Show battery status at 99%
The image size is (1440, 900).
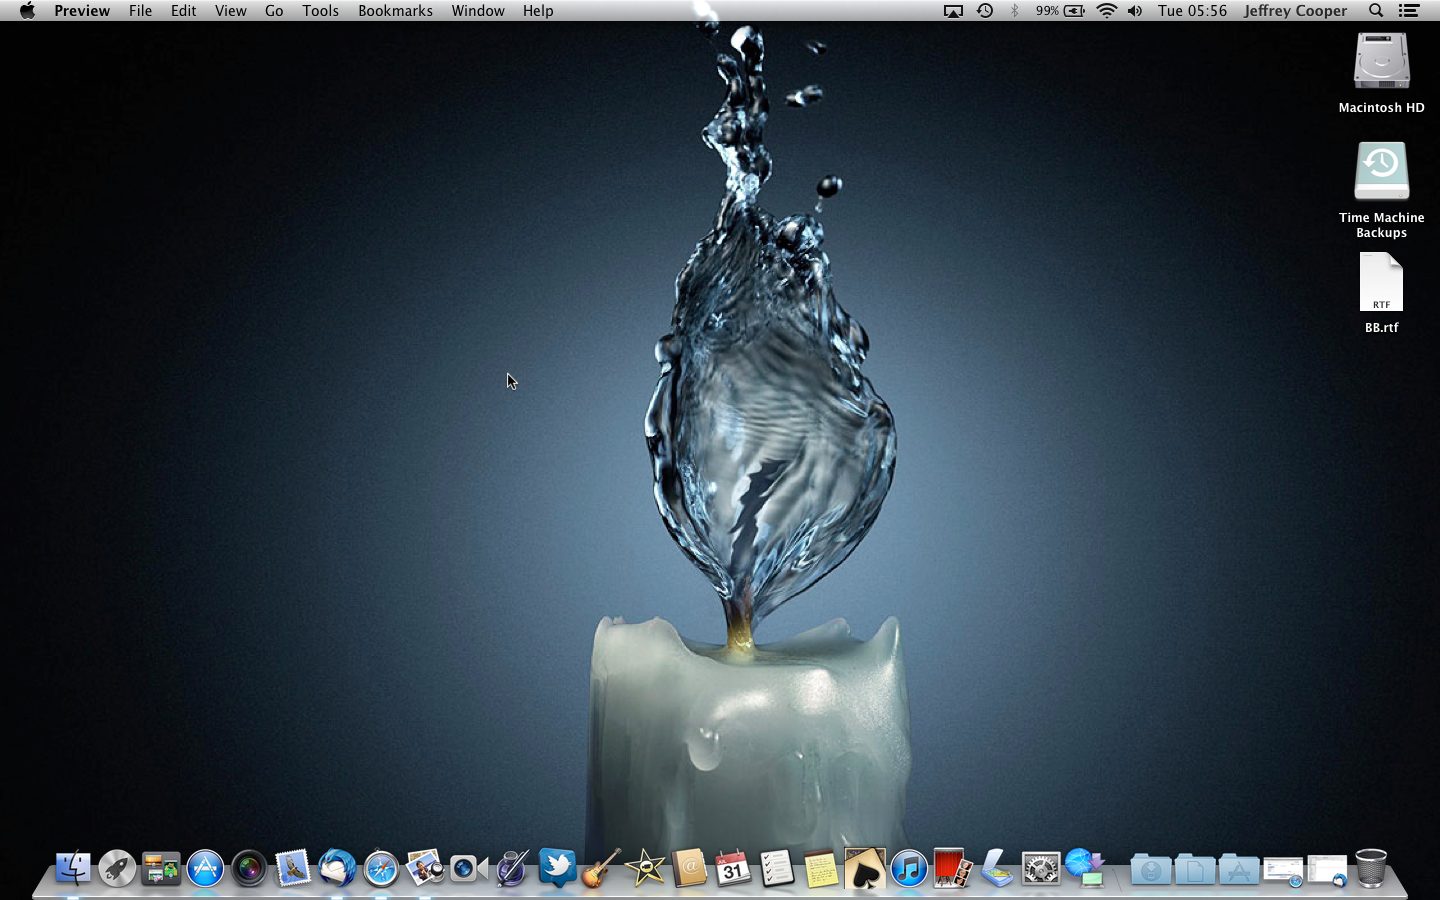click(1061, 11)
